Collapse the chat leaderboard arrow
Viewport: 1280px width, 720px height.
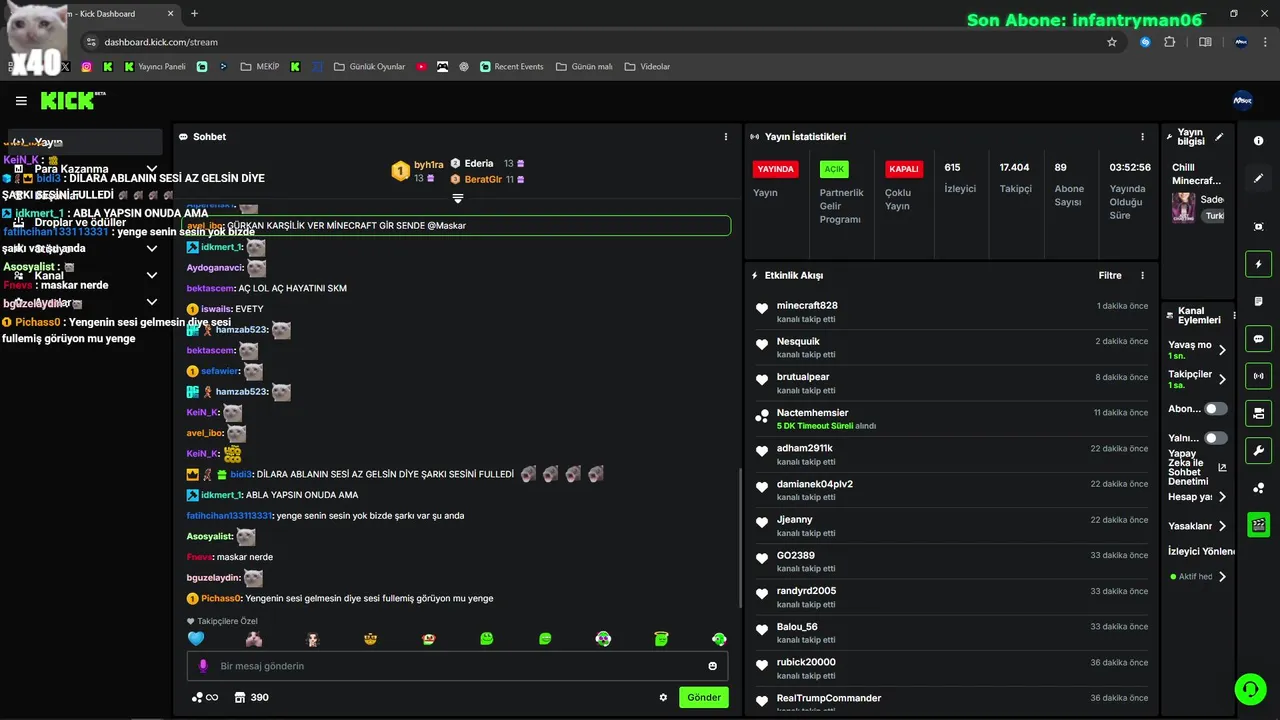pos(458,199)
